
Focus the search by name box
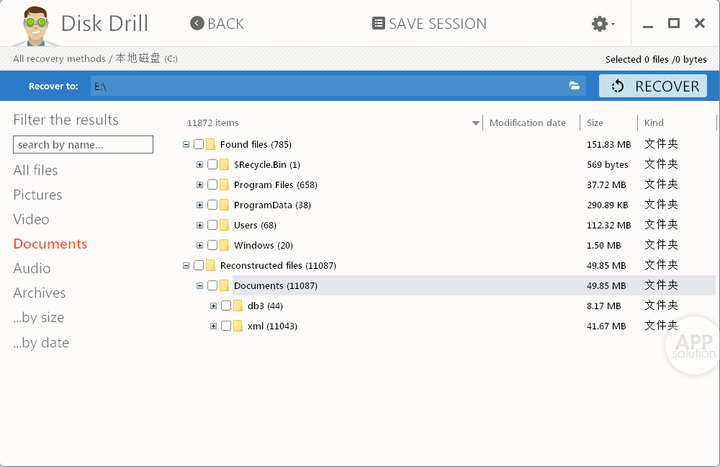(83, 145)
